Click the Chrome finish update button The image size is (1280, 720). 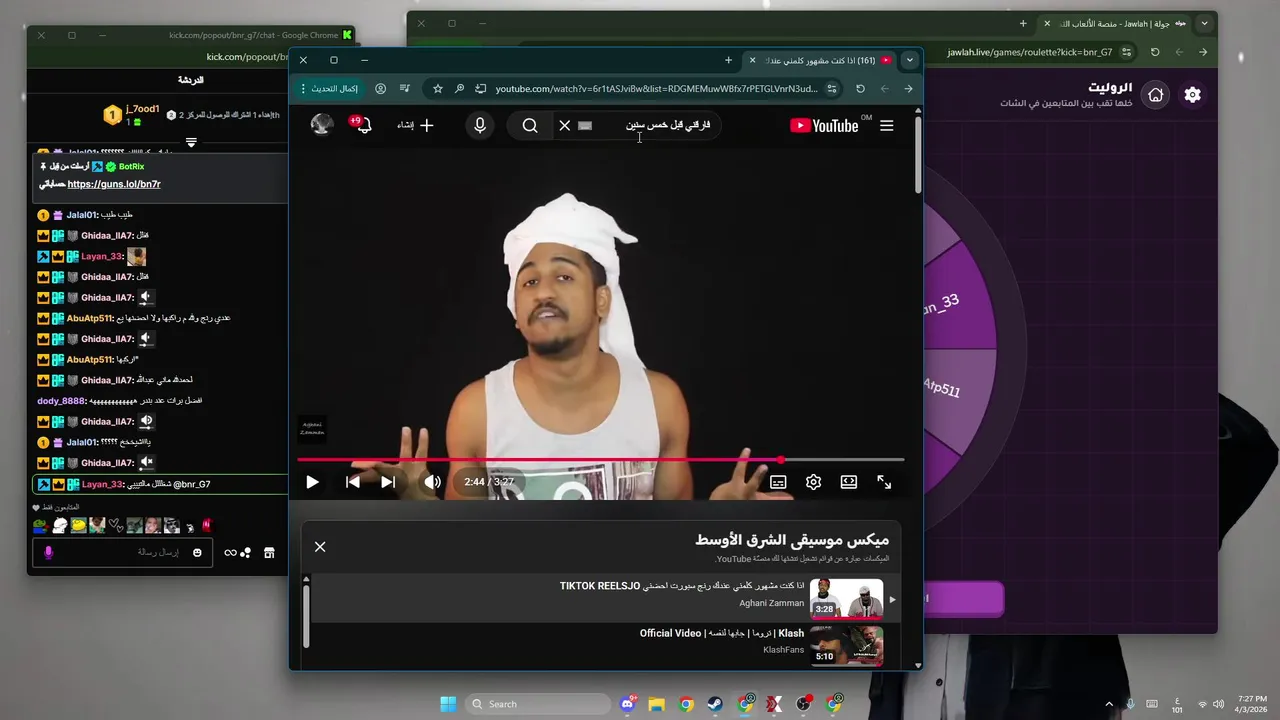tap(328, 89)
